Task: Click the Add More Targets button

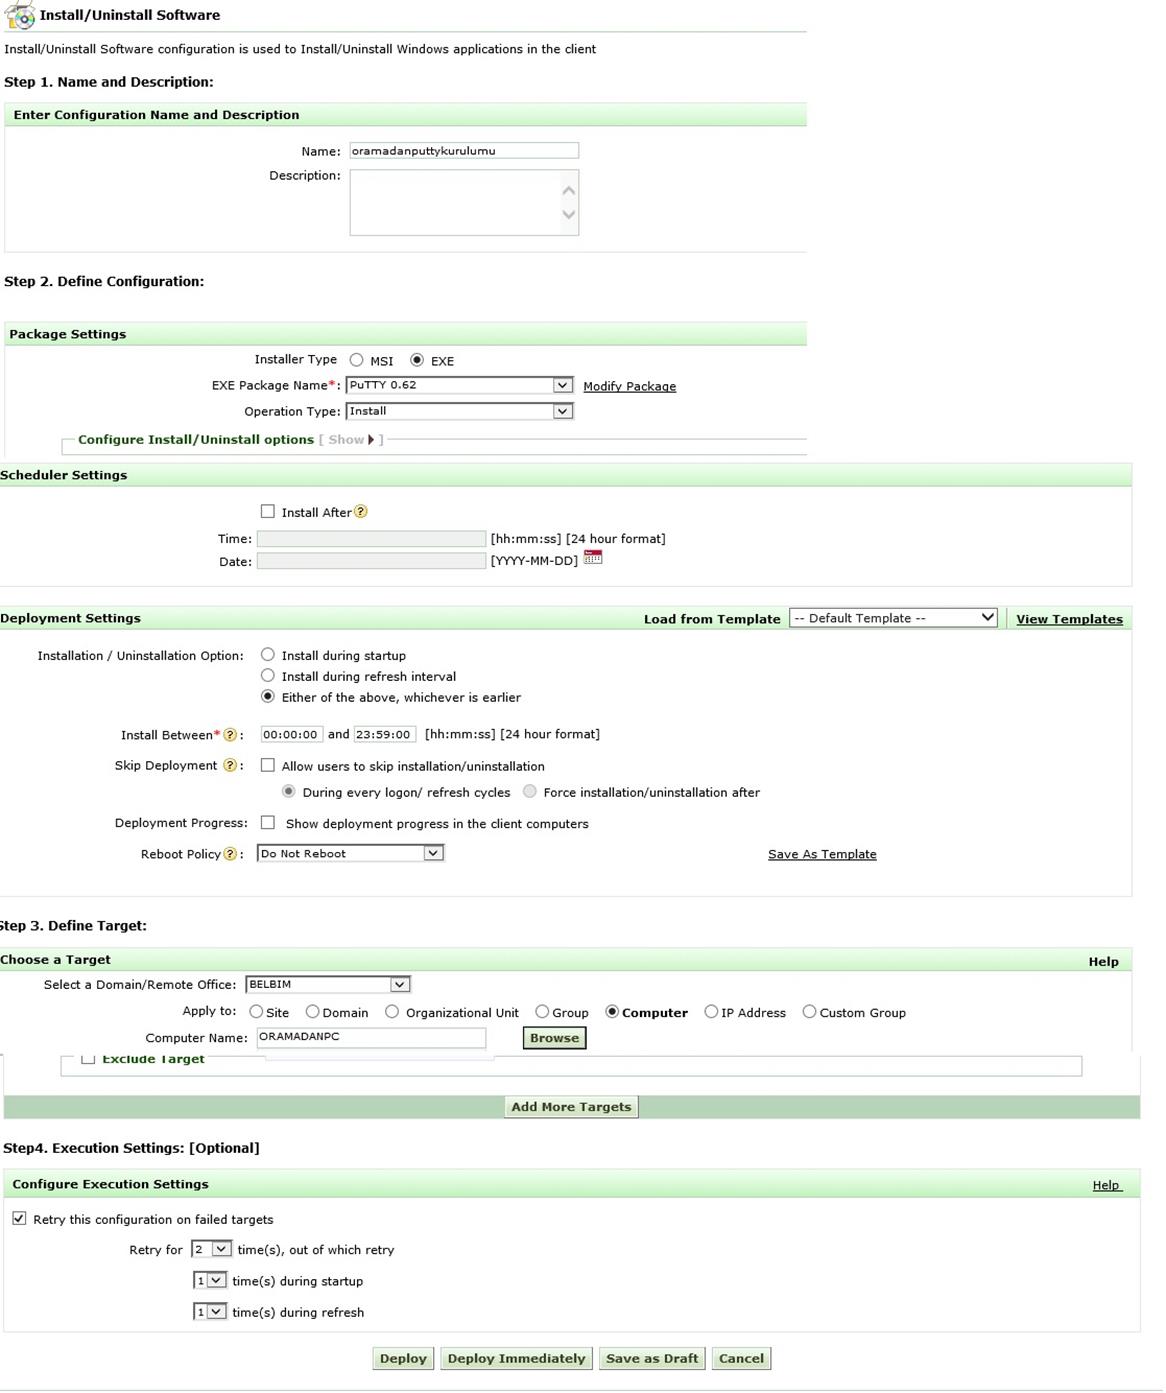Action: click(571, 1107)
